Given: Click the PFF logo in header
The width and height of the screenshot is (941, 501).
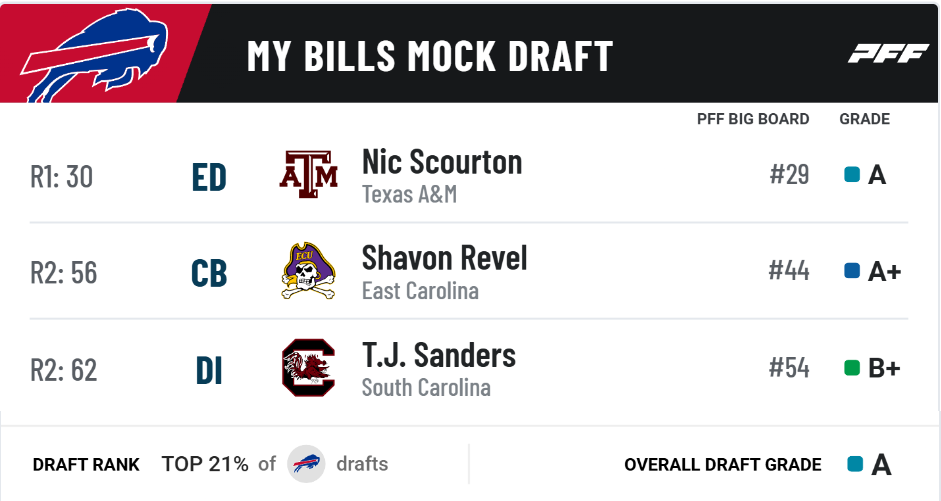Looking at the screenshot, I should pos(889,53).
